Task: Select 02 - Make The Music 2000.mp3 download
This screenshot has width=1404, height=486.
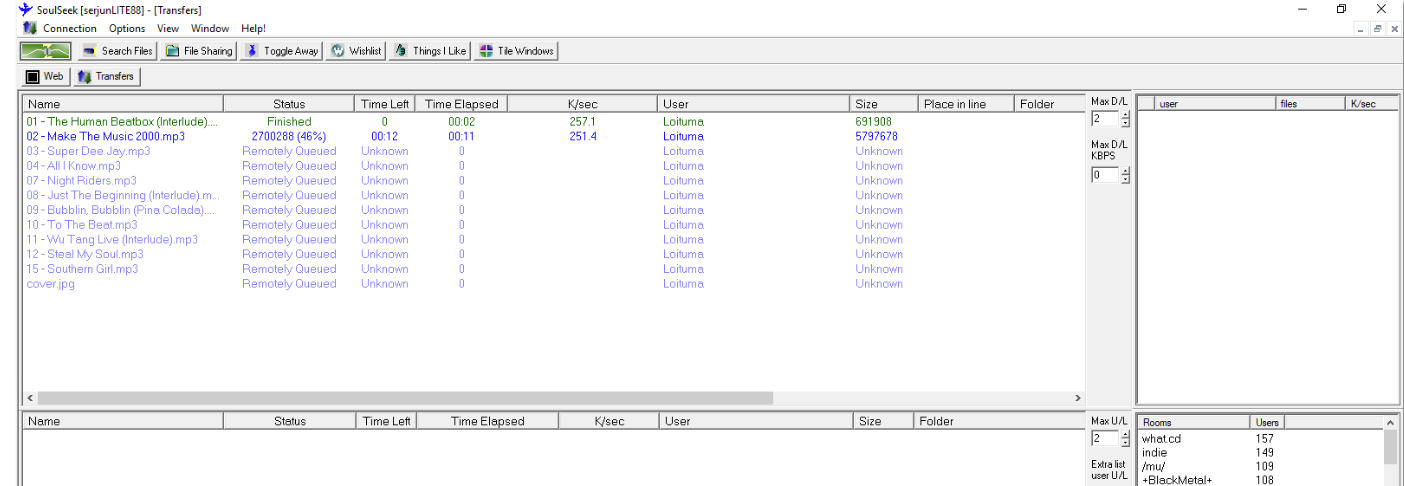Action: pos(105,136)
